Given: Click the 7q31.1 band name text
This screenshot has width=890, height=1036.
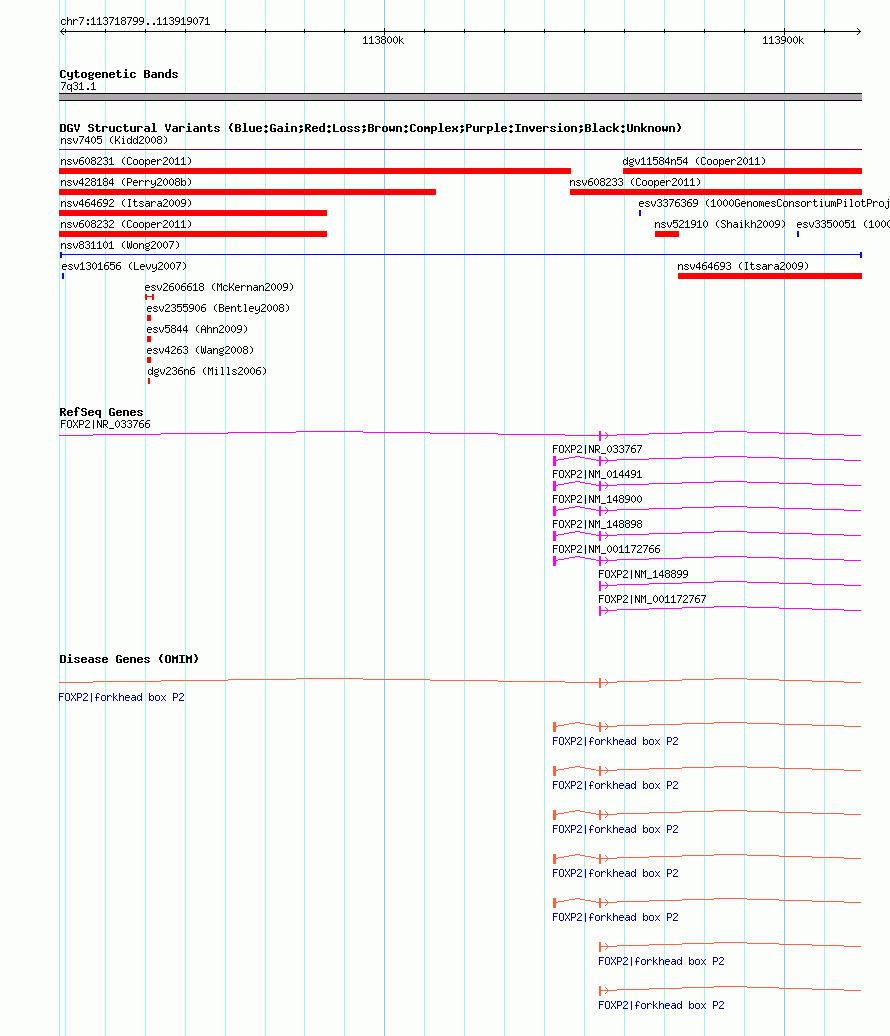Looking at the screenshot, I should coord(78,87).
